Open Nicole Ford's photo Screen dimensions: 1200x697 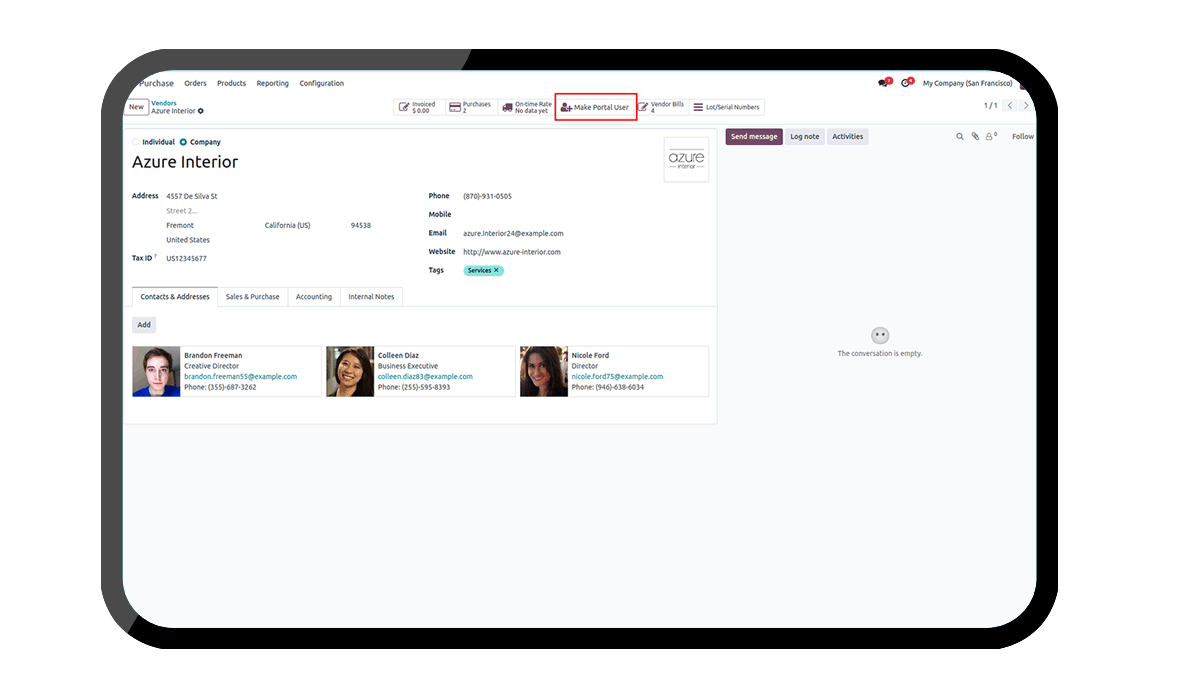point(544,371)
